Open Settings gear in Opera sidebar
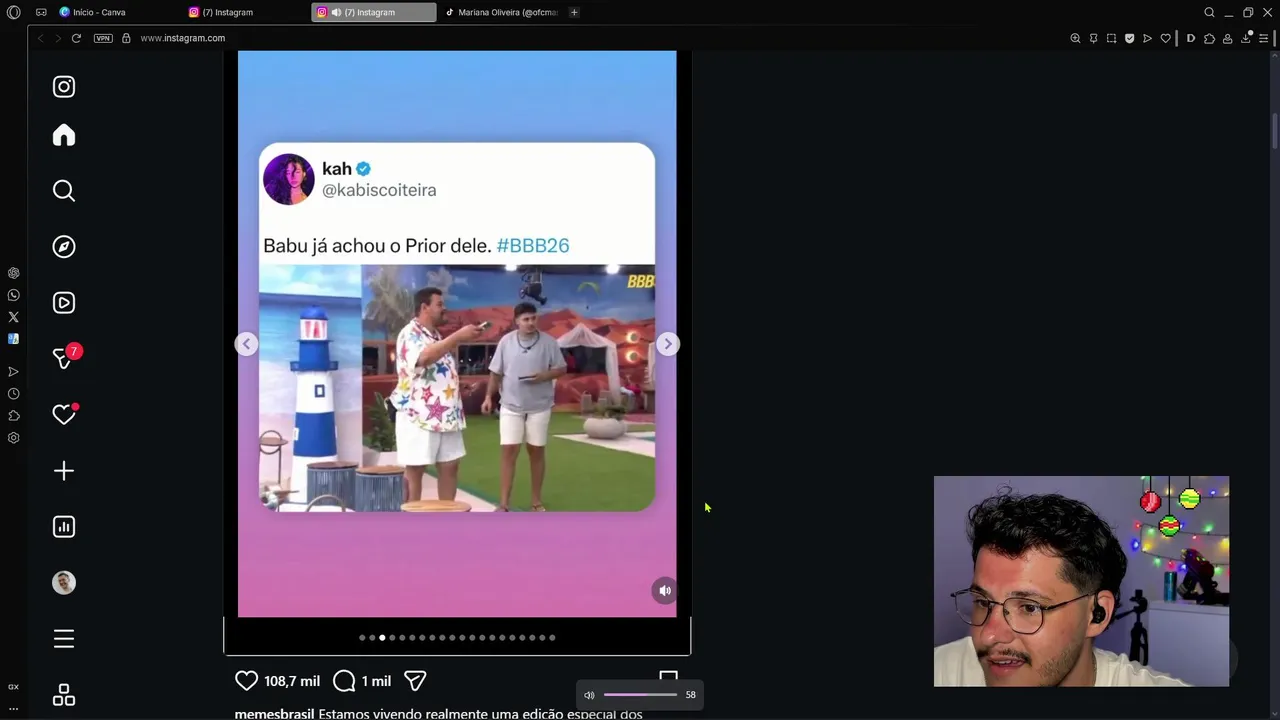The width and height of the screenshot is (1280, 720). click(13, 438)
